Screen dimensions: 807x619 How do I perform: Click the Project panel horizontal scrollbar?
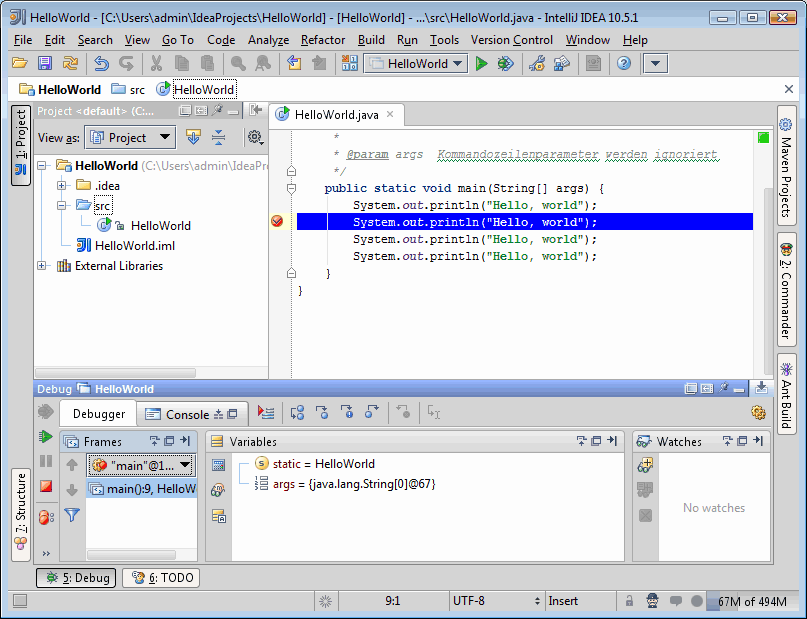point(116,372)
